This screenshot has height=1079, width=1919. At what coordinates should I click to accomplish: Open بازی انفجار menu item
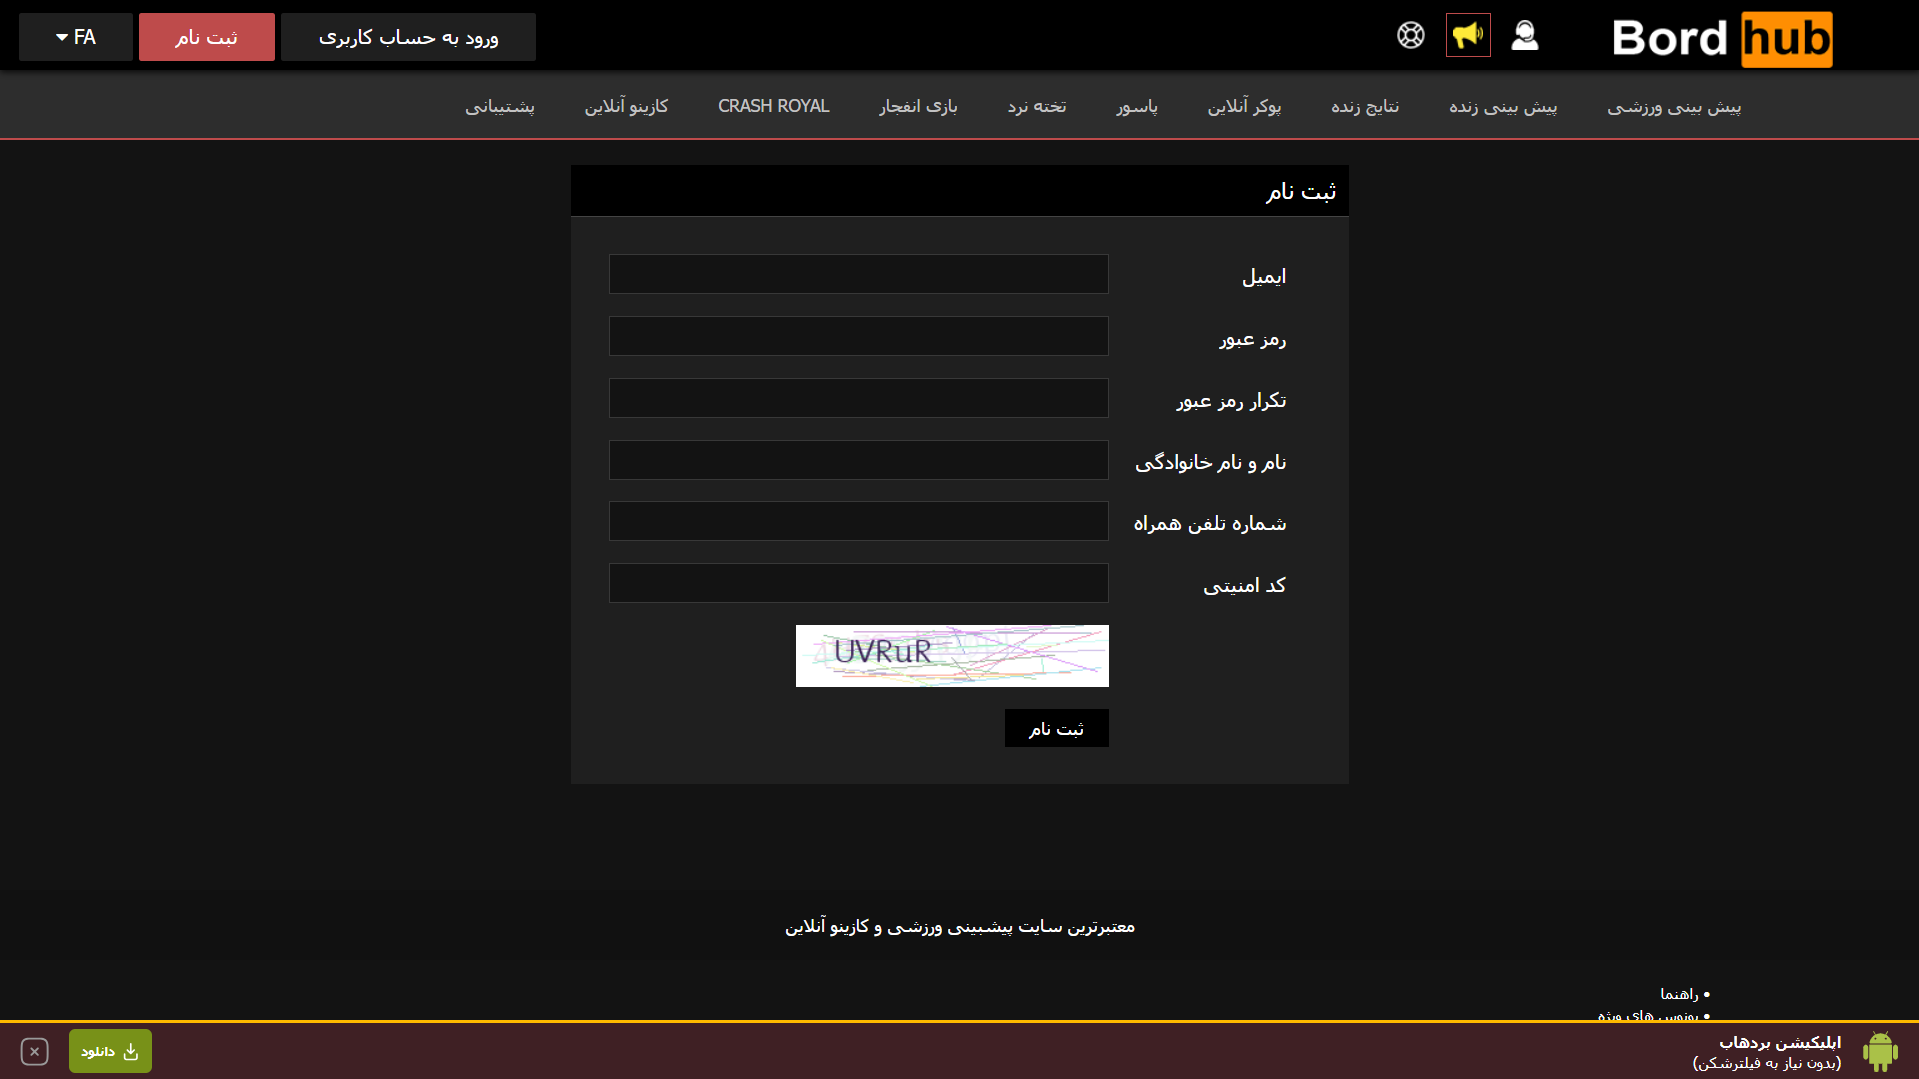point(918,106)
